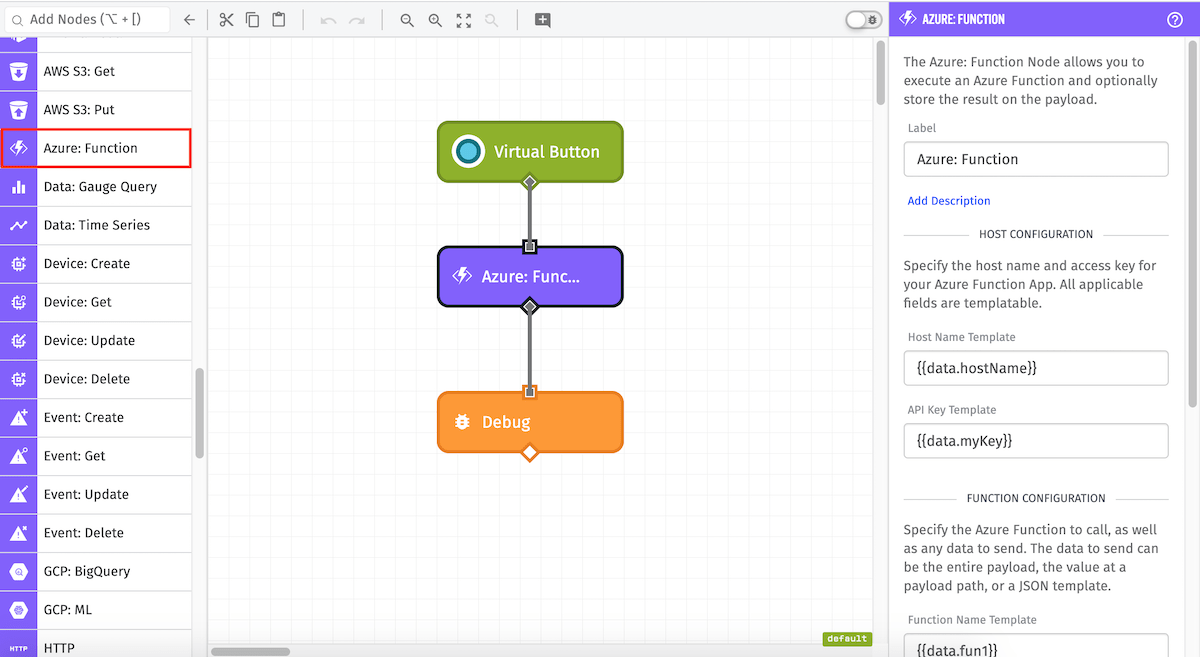
Task: Click the 'Device: Create' palette label
Action: click(87, 264)
